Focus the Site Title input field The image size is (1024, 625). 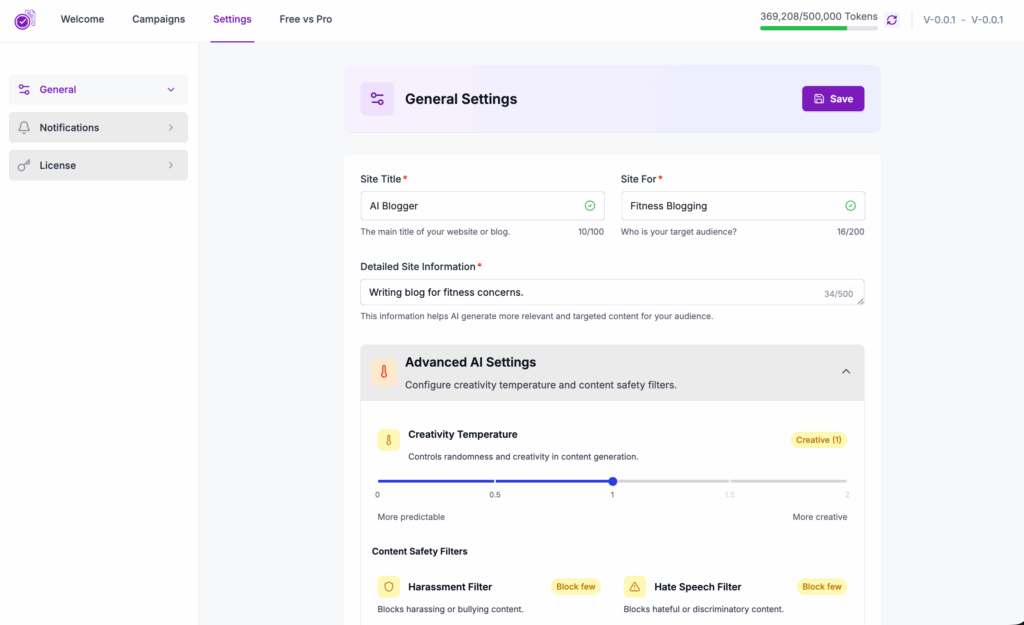coord(482,206)
